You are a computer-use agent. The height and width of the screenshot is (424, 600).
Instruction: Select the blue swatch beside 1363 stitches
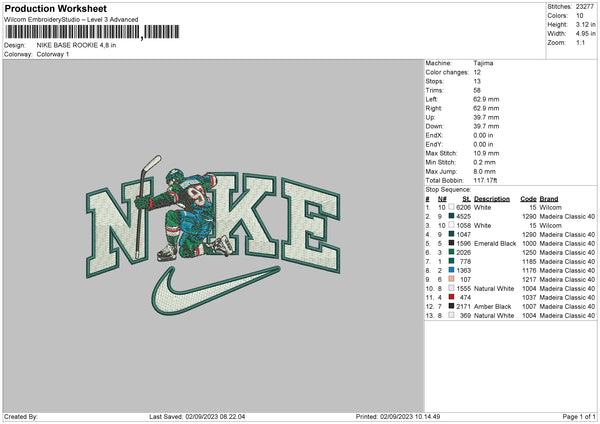point(452,270)
